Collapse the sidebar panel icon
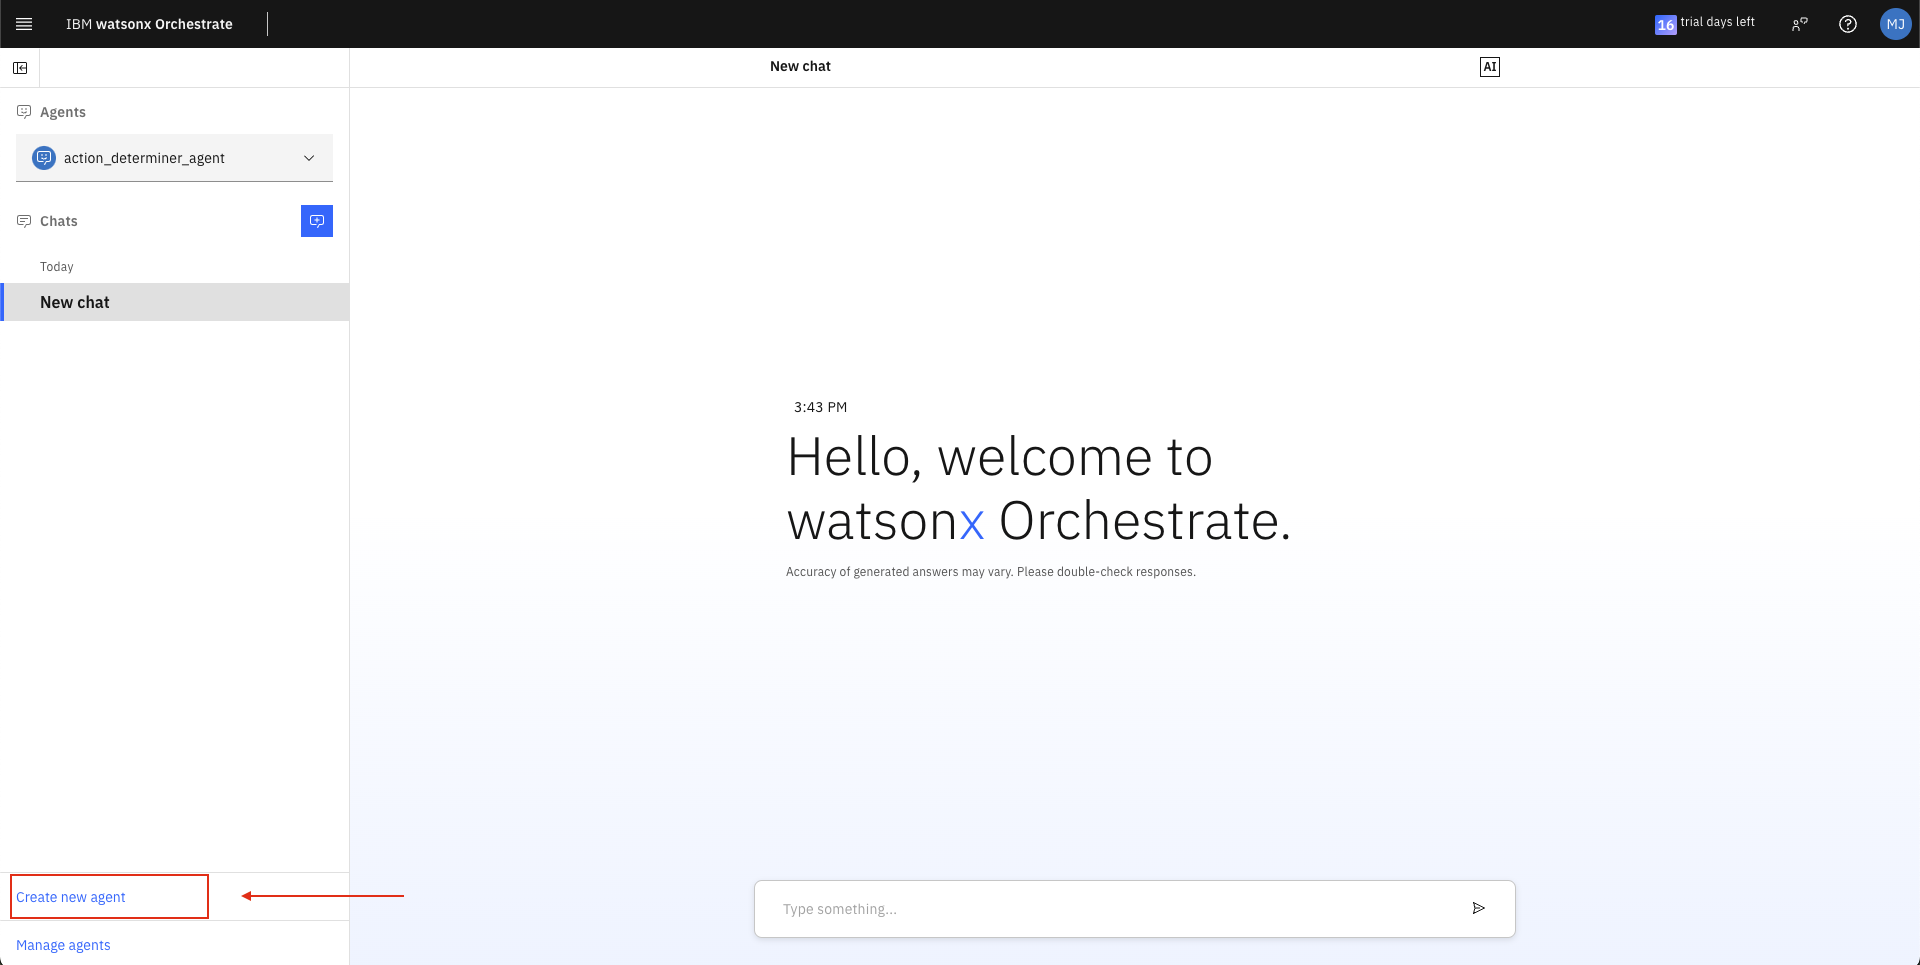Viewport: 1920px width, 965px height. 20,68
